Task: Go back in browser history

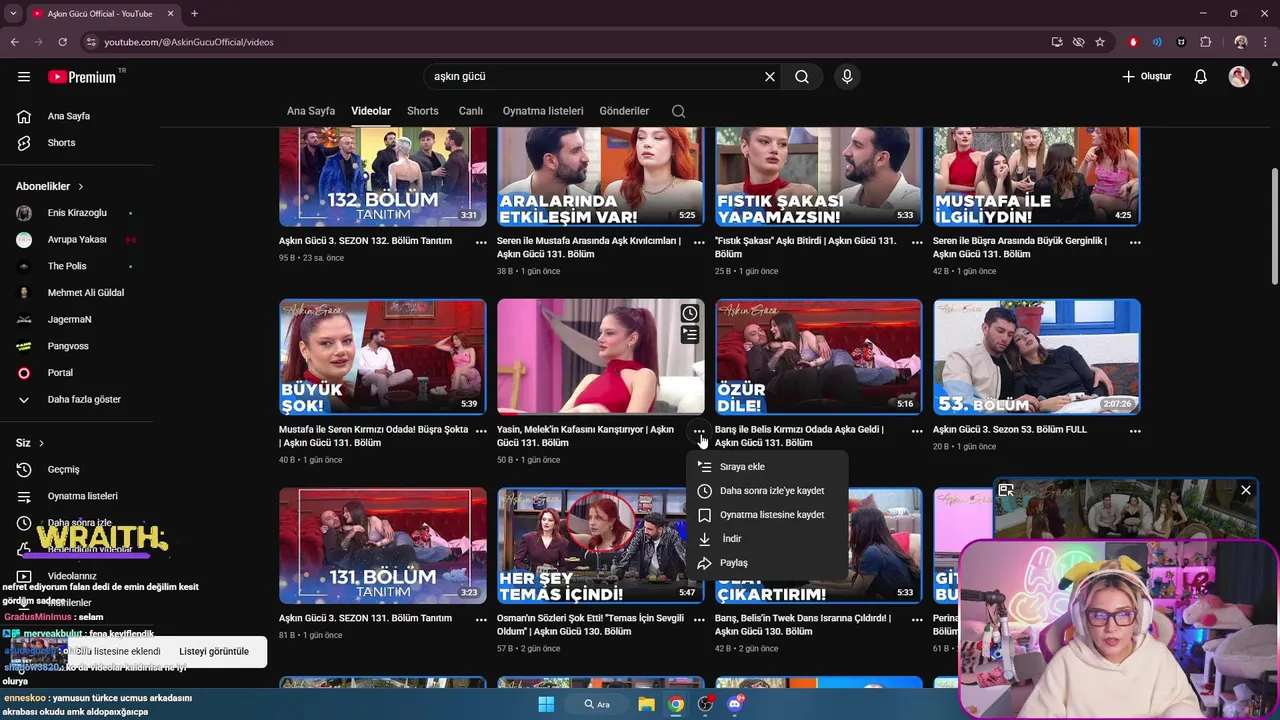Action: (14, 42)
